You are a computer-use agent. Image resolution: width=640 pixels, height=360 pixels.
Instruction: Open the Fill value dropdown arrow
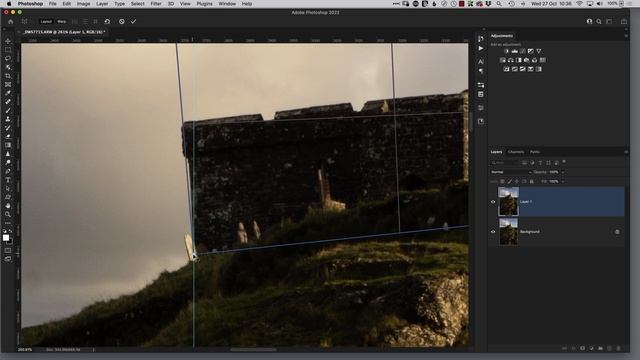(x=562, y=182)
